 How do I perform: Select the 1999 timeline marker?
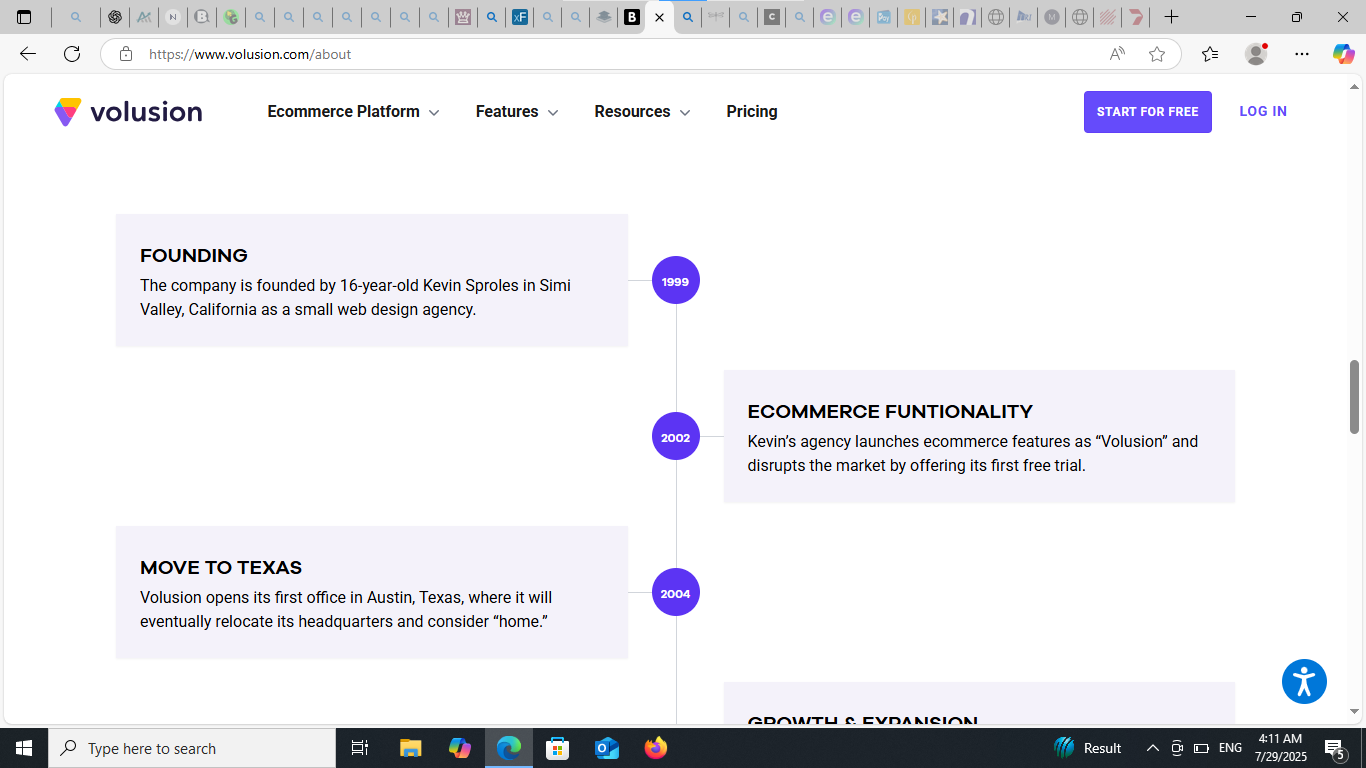[x=676, y=281]
